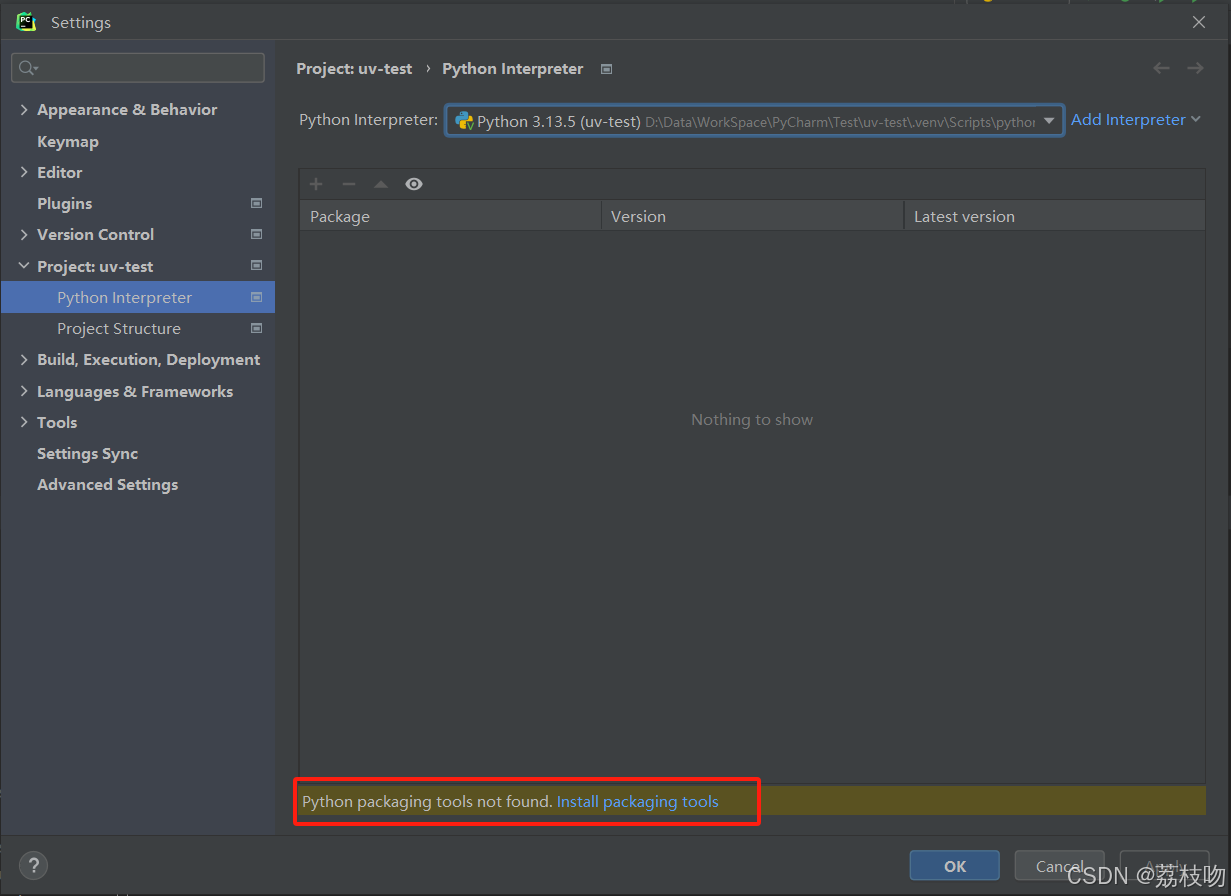Click the forward navigation arrow
Screen dimensions: 1231x896
[1195, 68]
